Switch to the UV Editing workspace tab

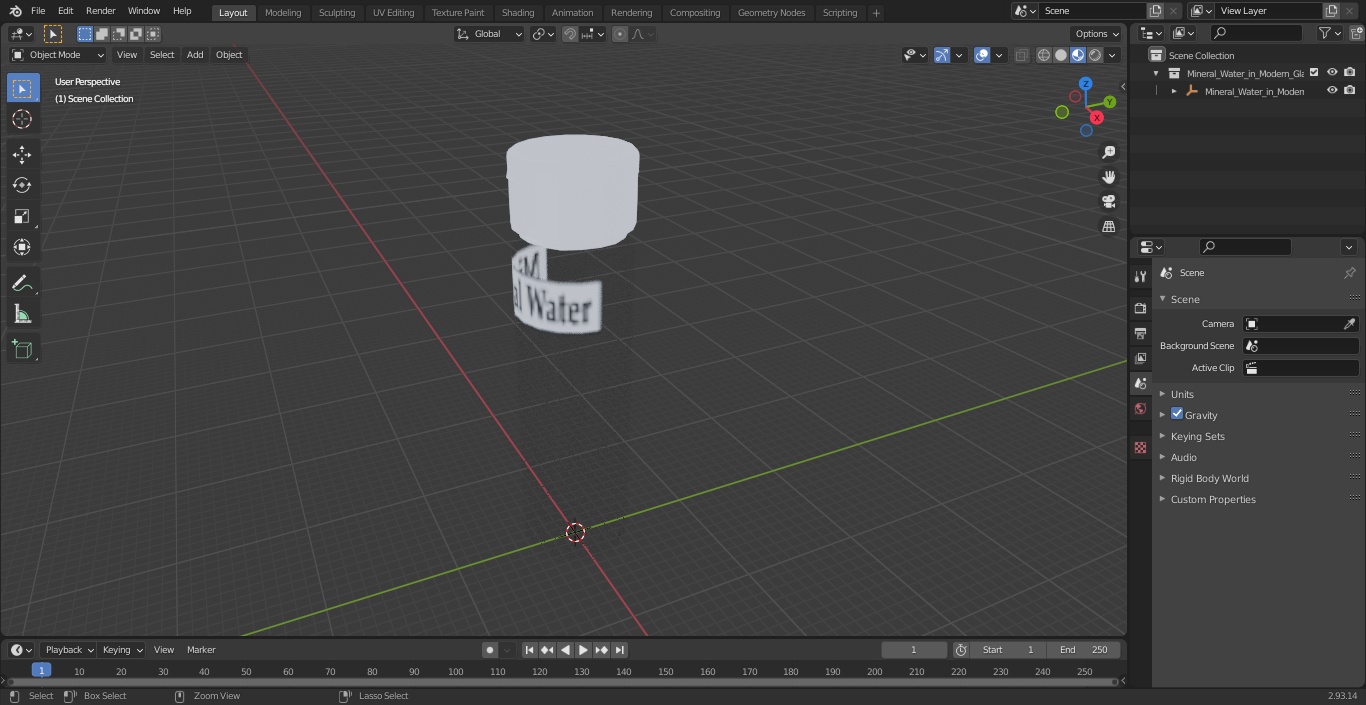point(393,13)
